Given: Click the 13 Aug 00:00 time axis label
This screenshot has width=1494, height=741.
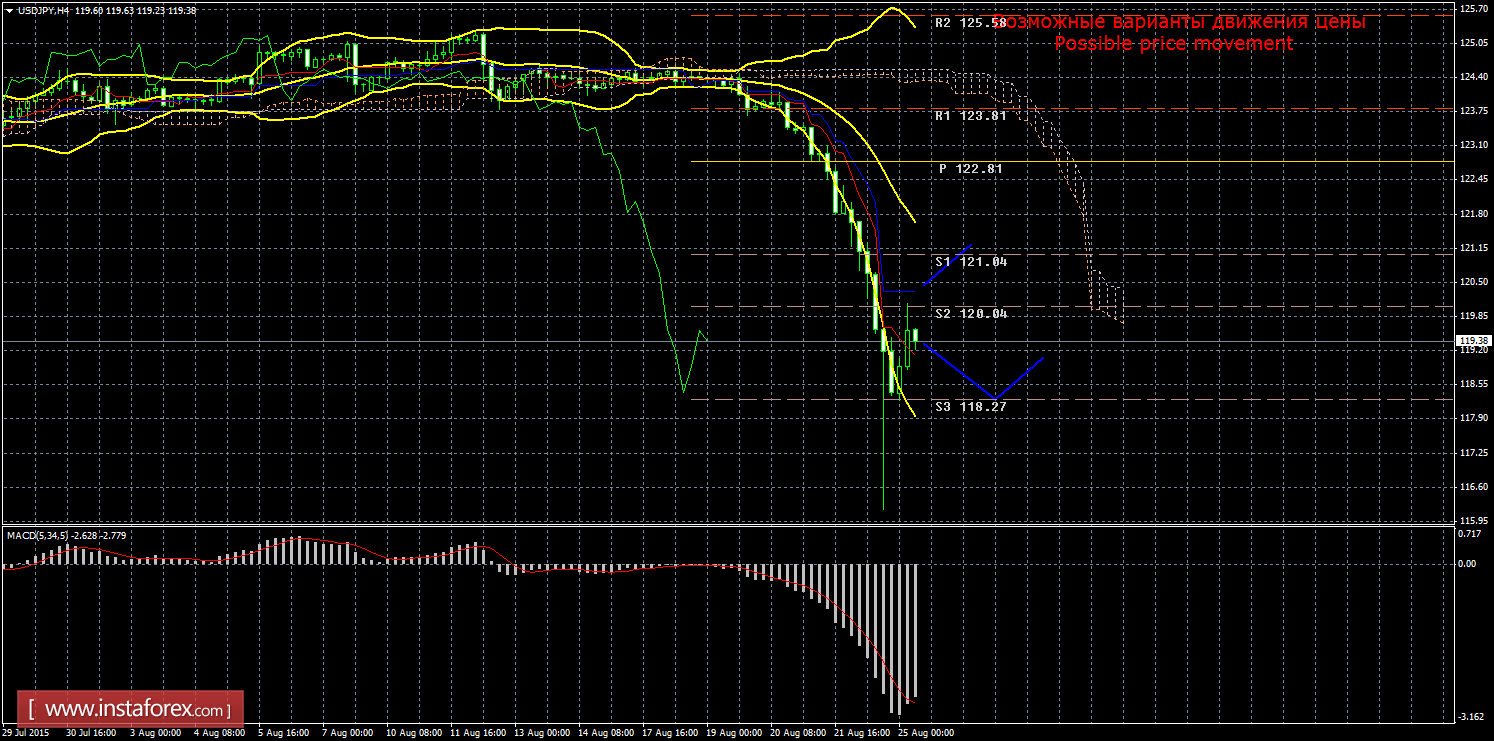Looking at the screenshot, I should [541, 732].
